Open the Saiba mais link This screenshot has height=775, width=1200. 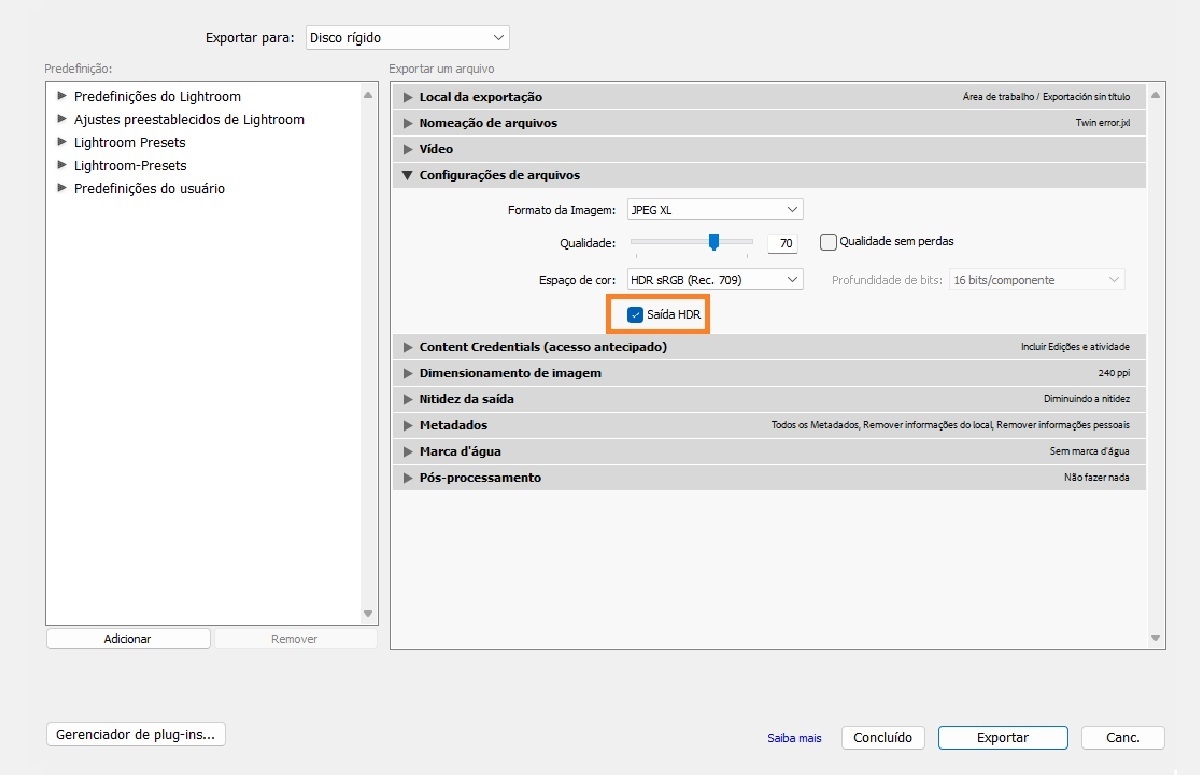pos(794,738)
